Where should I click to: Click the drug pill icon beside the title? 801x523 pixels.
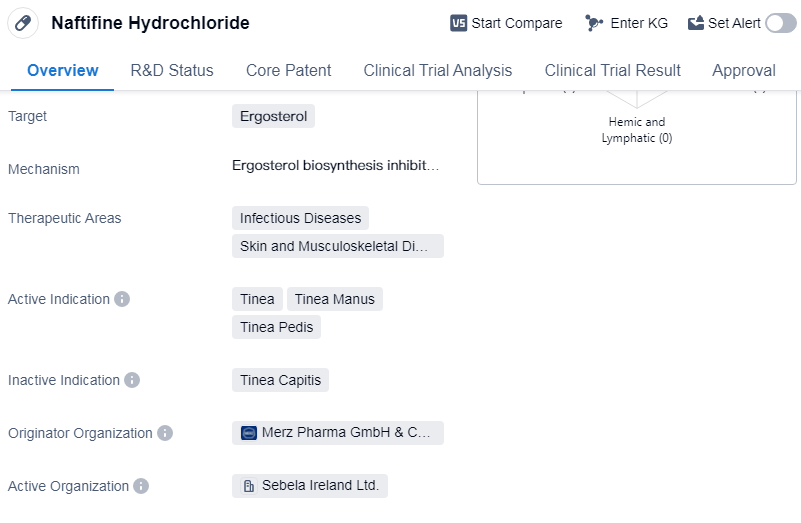pos(23,22)
